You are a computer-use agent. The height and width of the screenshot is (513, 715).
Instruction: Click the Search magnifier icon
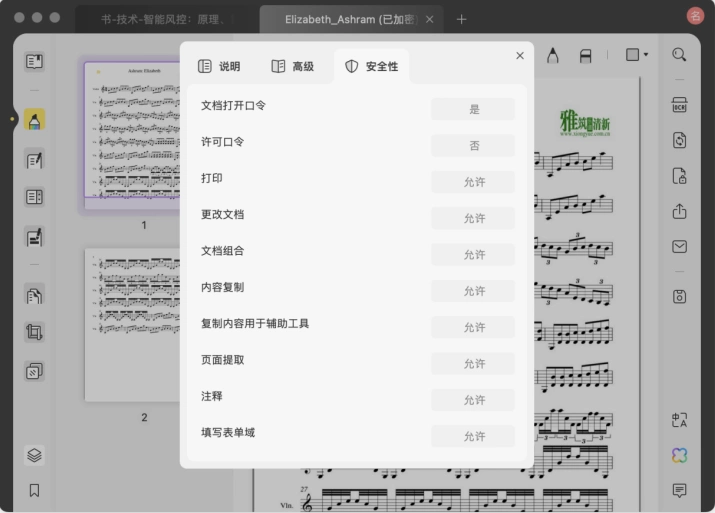(x=679, y=55)
